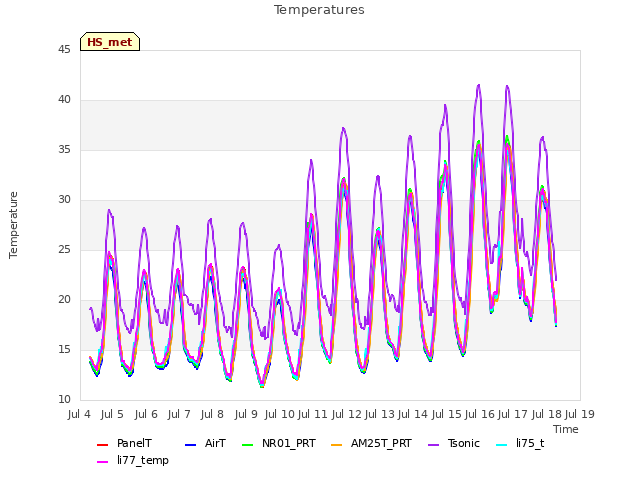The width and height of the screenshot is (640, 480).
Task: Click the green NR01_PRT legend swatch
Action: point(248,444)
